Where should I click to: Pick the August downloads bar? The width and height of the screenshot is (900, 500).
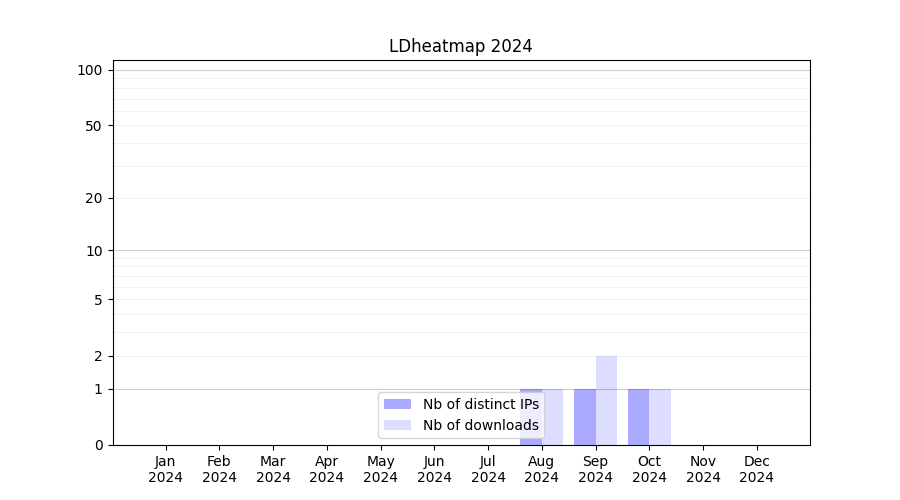pyautogui.click(x=553, y=417)
